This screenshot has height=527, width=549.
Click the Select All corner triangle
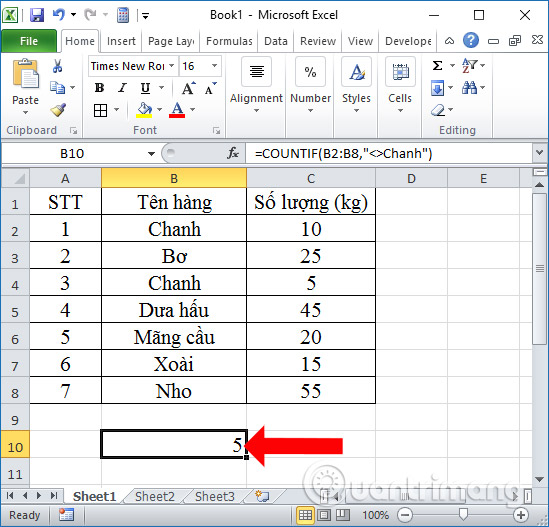pos(15,179)
